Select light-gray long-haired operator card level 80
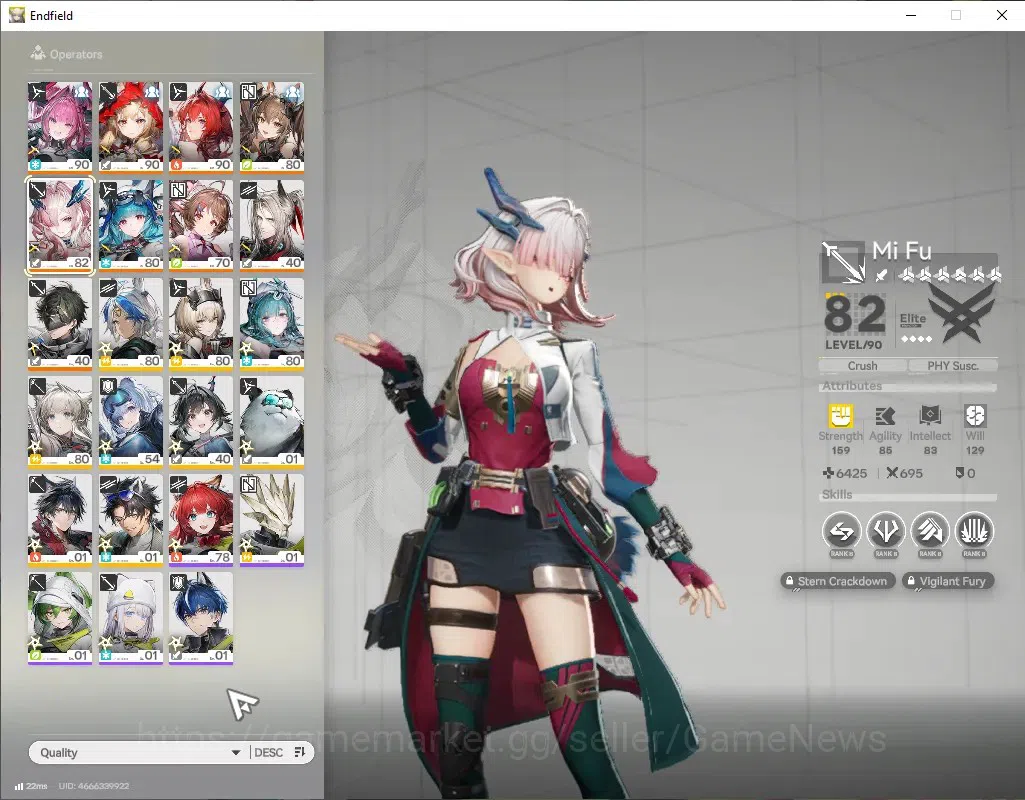The height and width of the screenshot is (800, 1025). coord(60,422)
